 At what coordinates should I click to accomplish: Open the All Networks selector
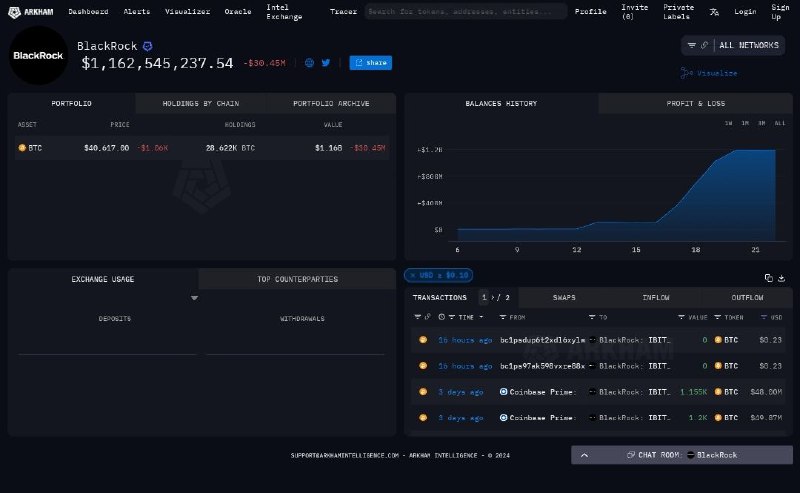pos(748,45)
